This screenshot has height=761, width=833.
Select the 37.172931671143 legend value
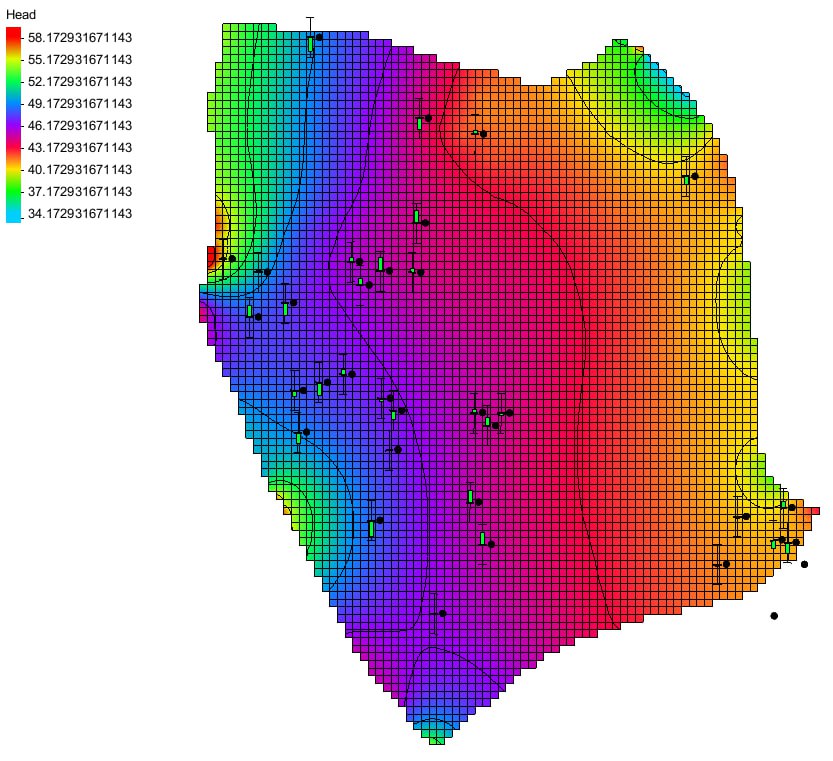[x=80, y=192]
